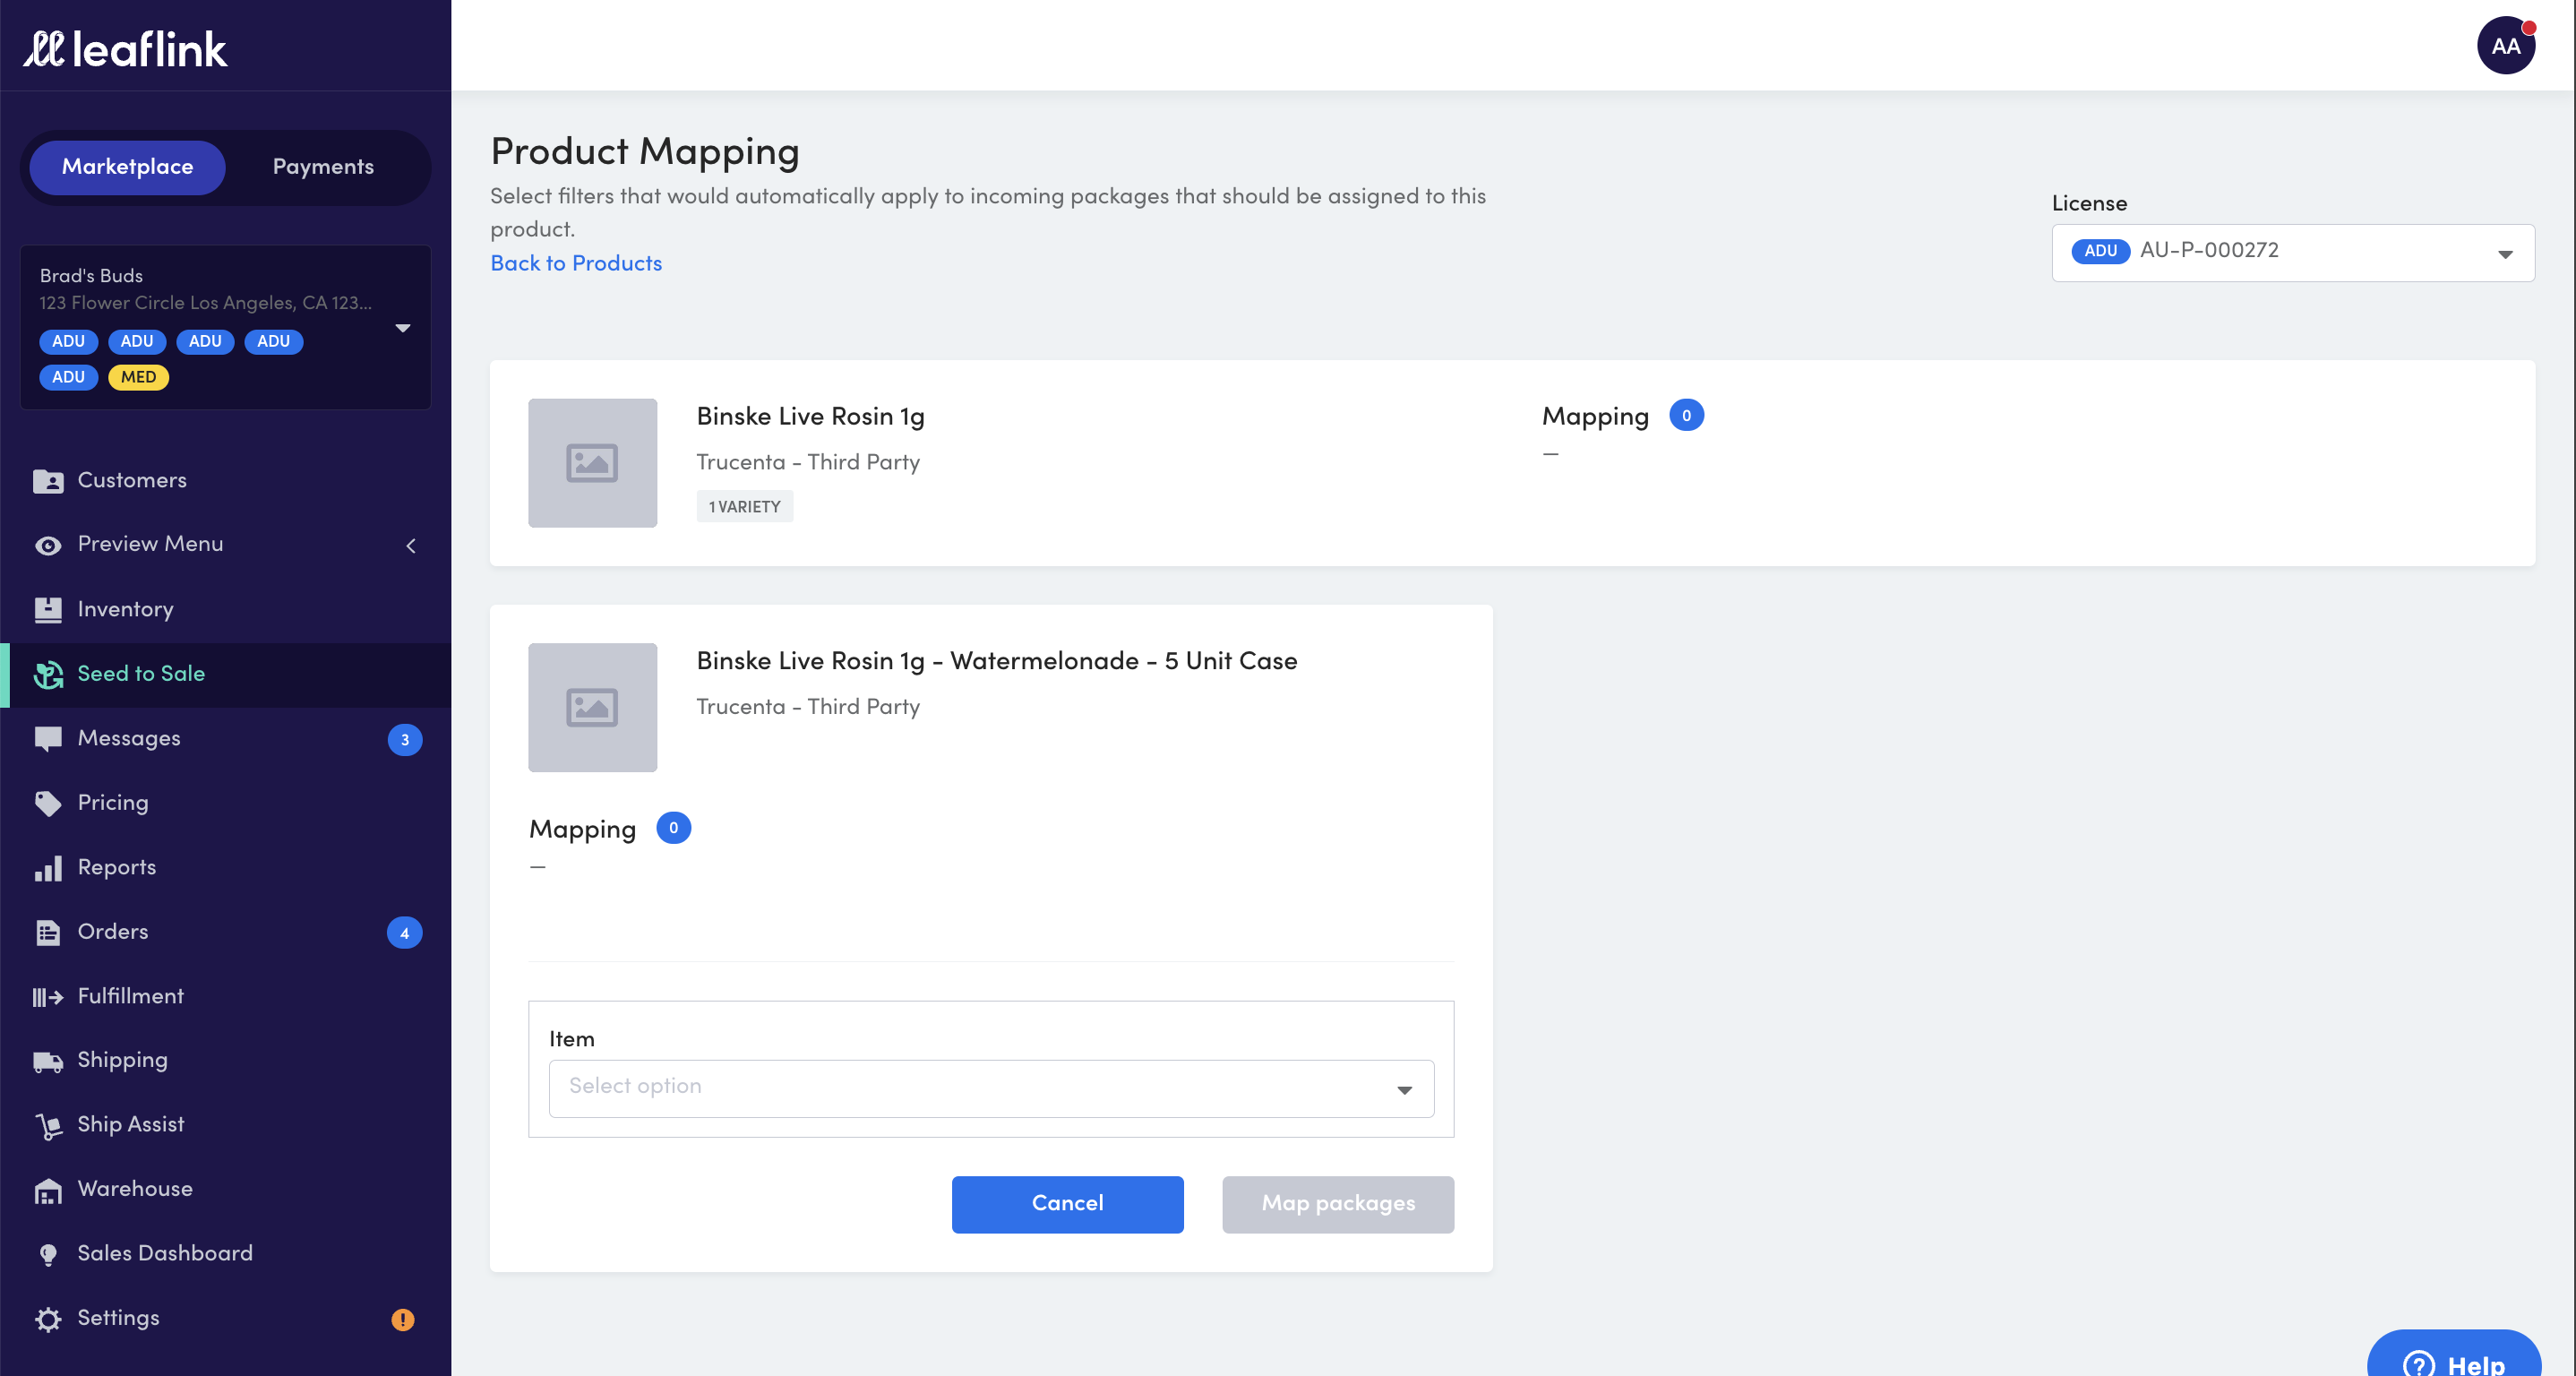The width and height of the screenshot is (2576, 1376).
Task: Open the Pricing page
Action: pyautogui.click(x=225, y=803)
